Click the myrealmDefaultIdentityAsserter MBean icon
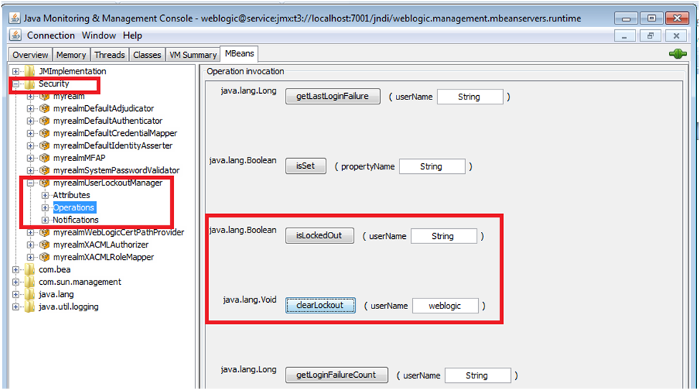Image resolution: width=700 pixels, height=390 pixels. point(44,145)
